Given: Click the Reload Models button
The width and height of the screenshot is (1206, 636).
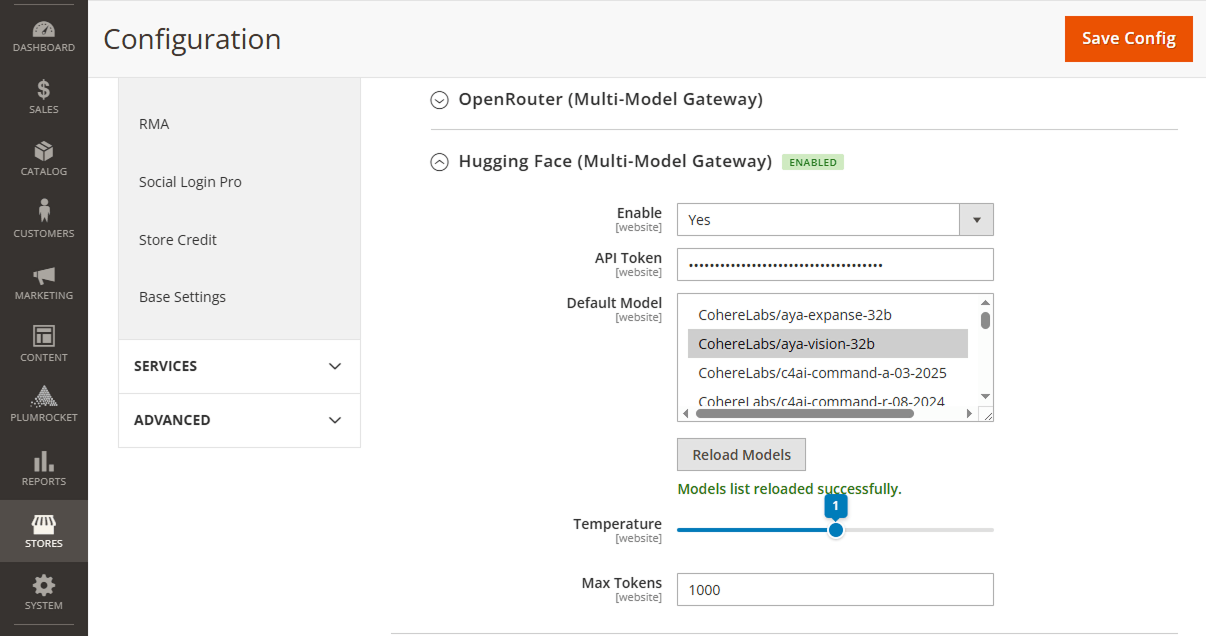Looking at the screenshot, I should (741, 454).
